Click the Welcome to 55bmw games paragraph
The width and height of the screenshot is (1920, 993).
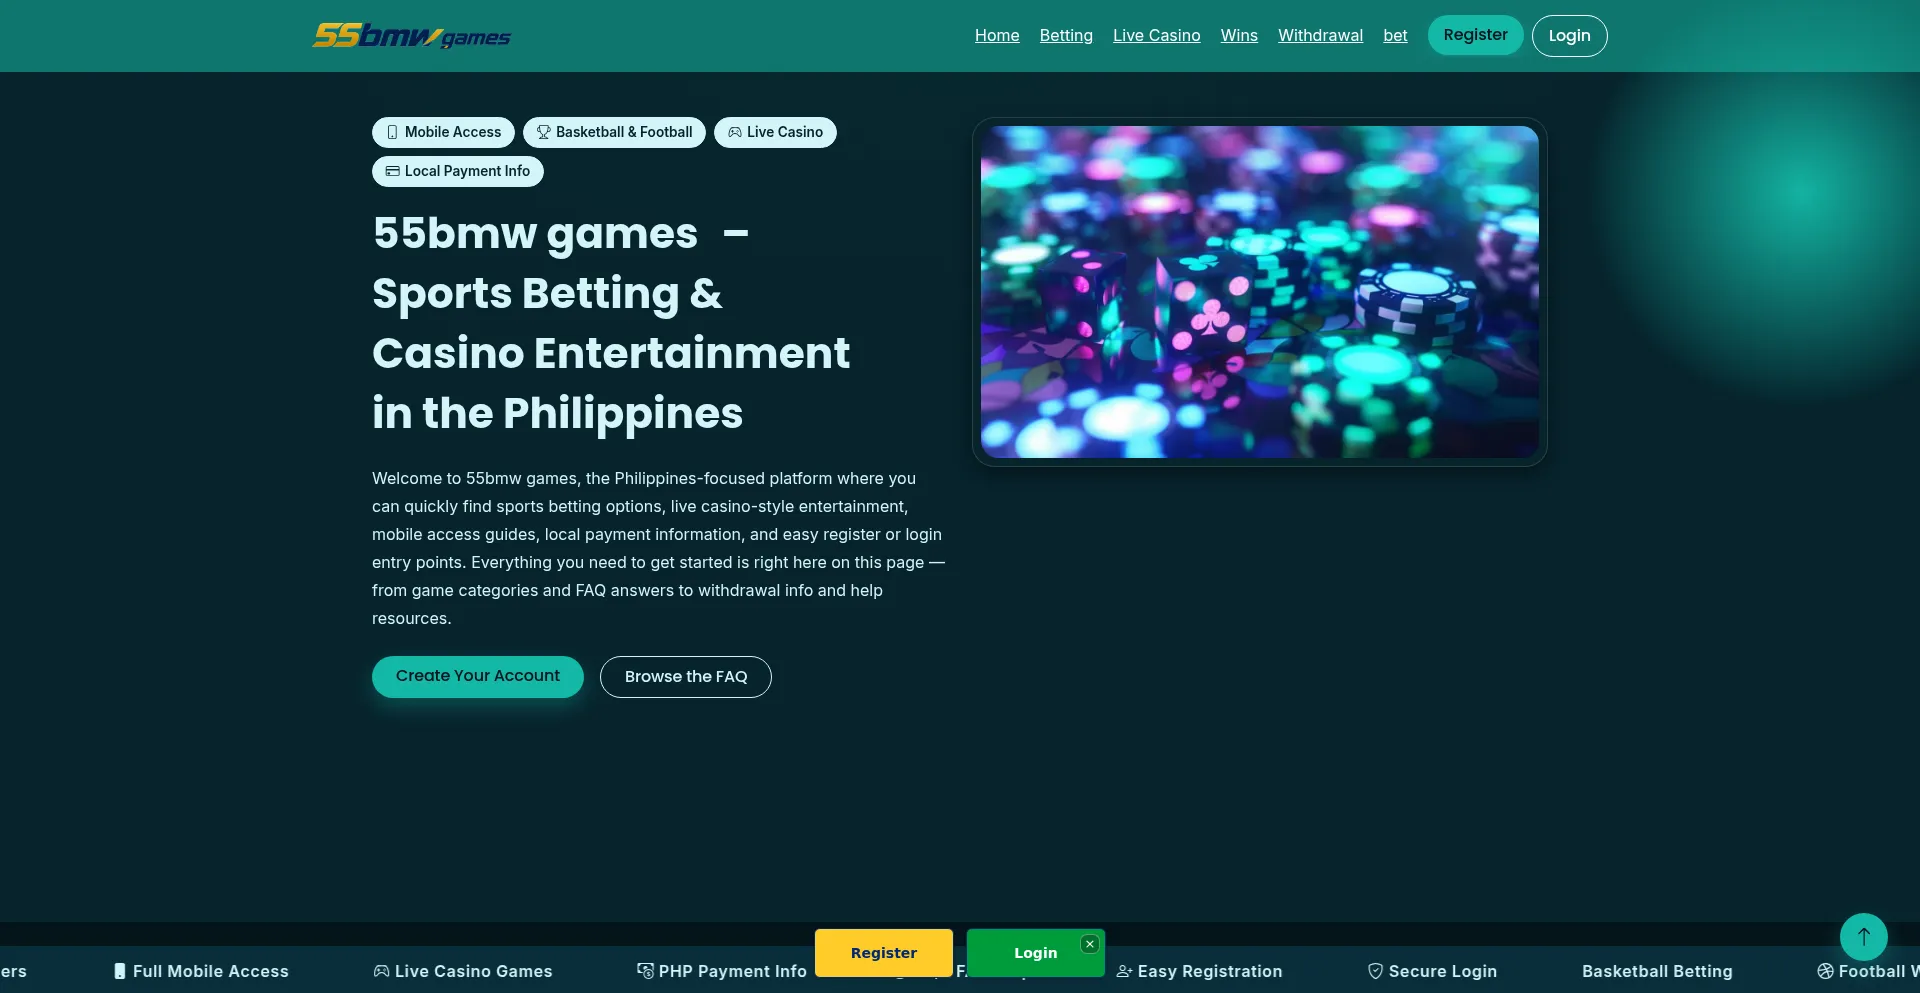point(659,548)
